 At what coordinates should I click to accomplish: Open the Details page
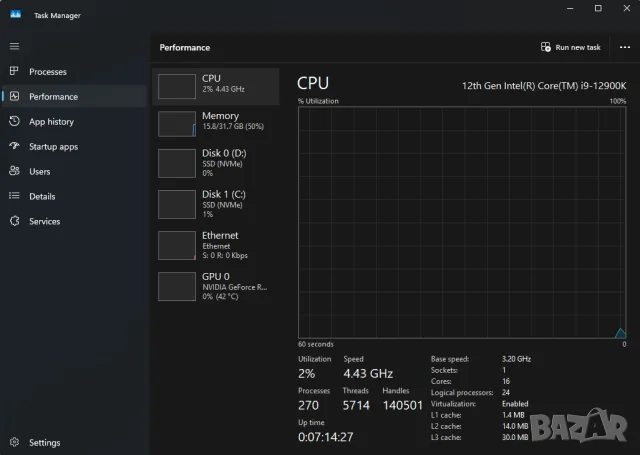click(74, 196)
